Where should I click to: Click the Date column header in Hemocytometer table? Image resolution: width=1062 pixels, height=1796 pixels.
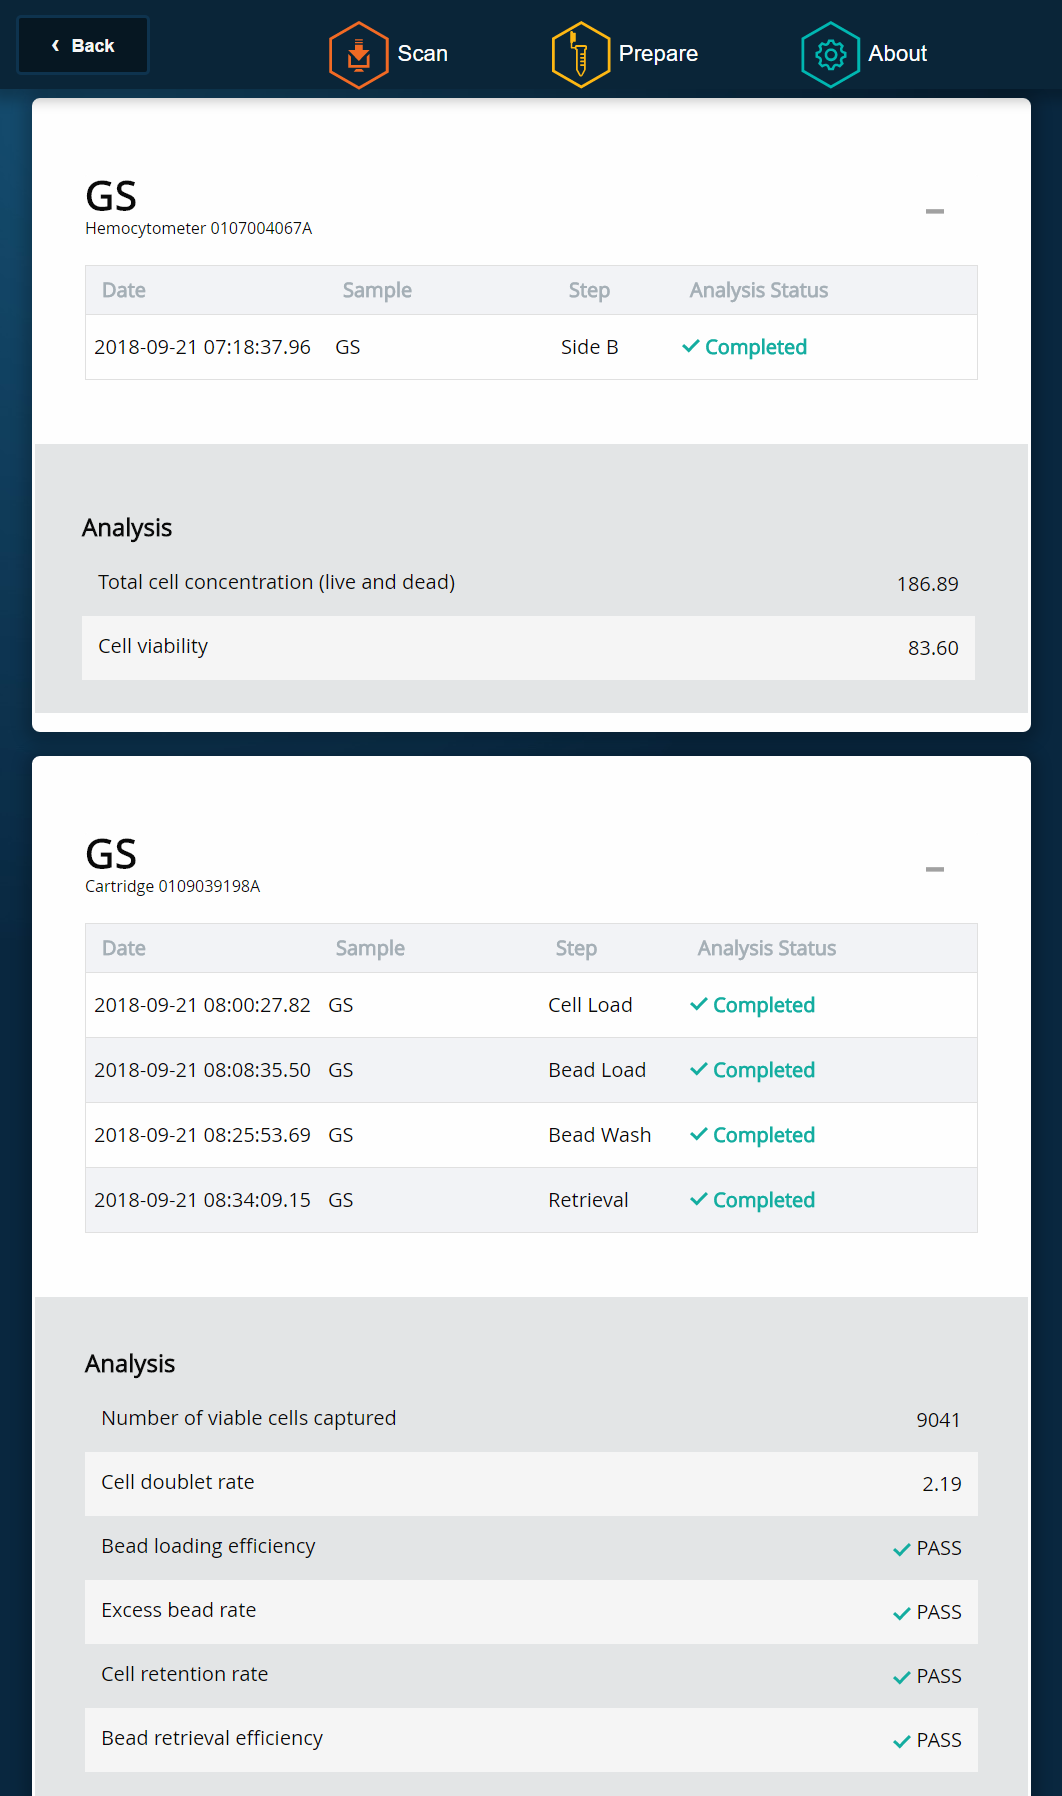[124, 290]
